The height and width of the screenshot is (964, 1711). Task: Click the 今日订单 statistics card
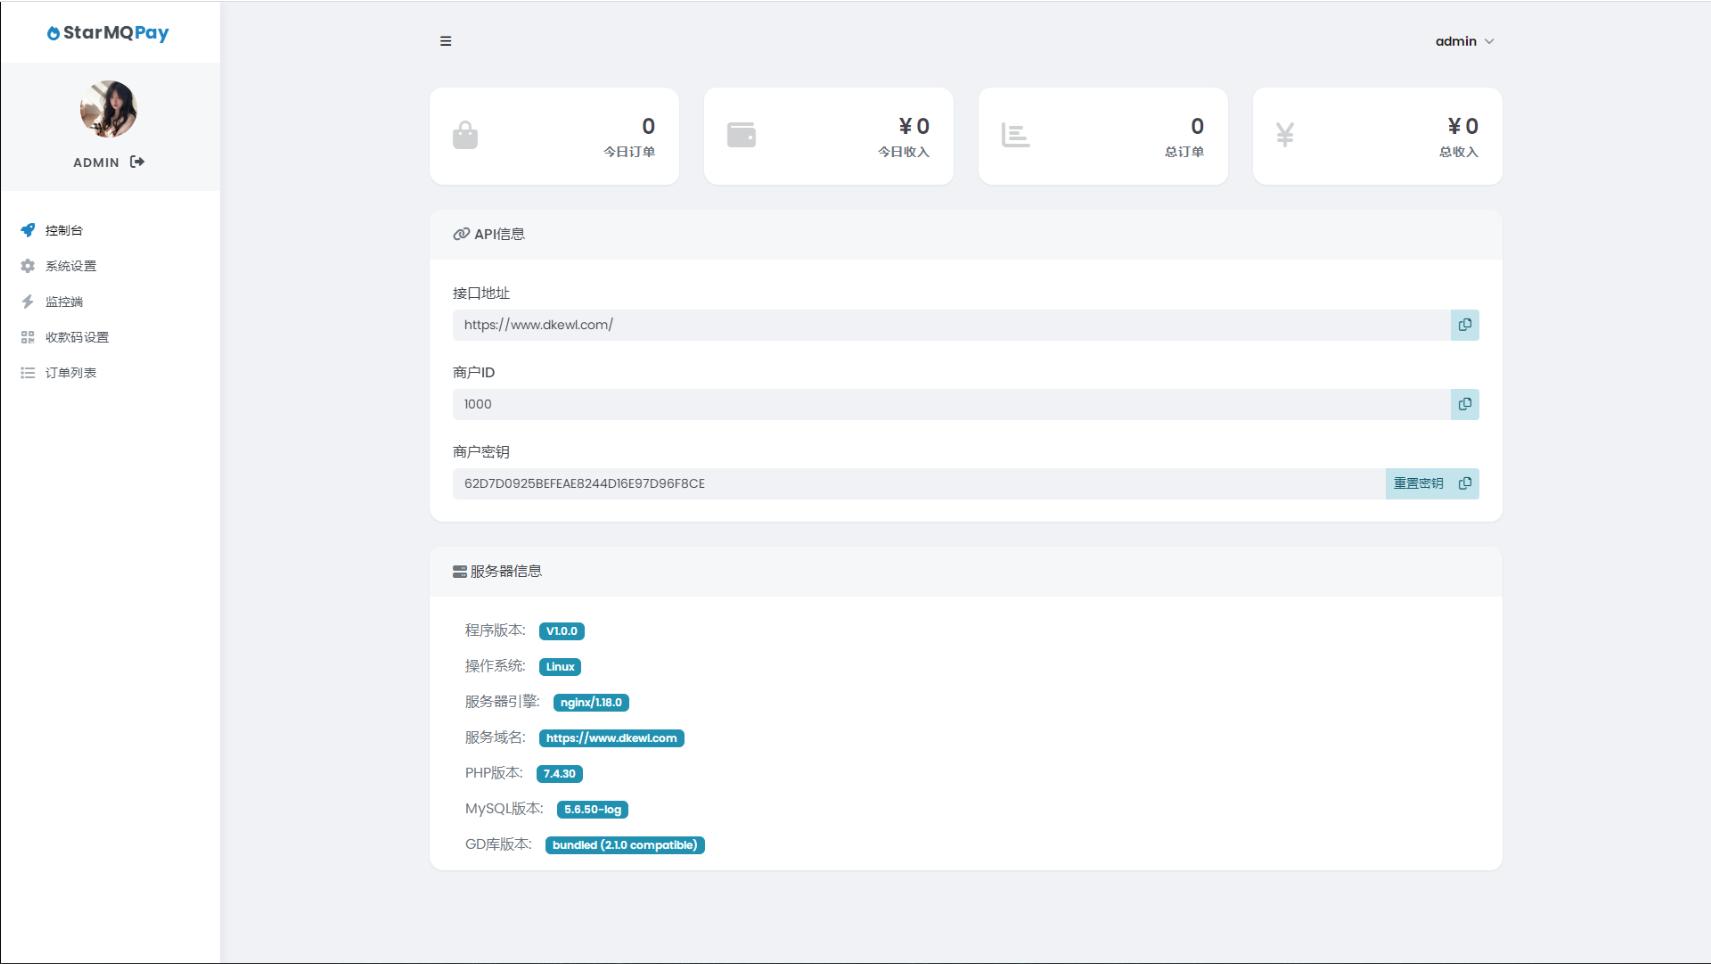554,136
